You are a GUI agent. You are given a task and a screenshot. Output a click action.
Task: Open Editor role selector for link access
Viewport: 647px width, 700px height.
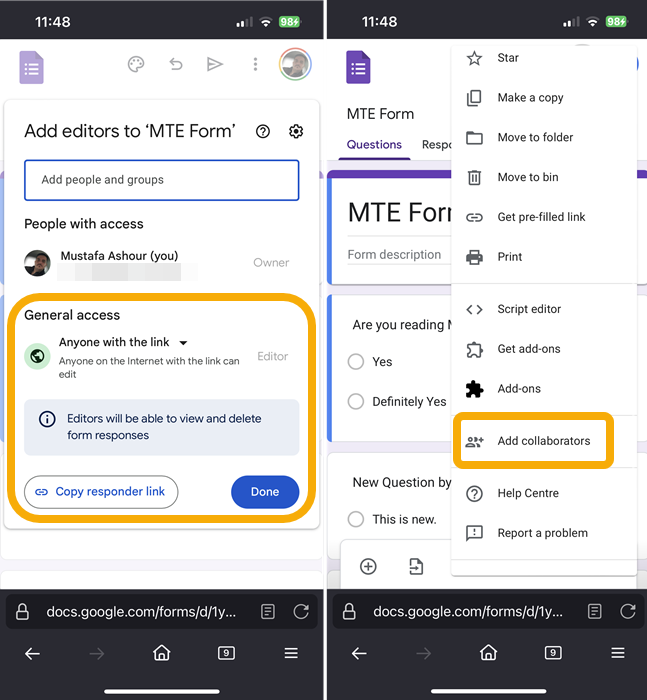272,356
